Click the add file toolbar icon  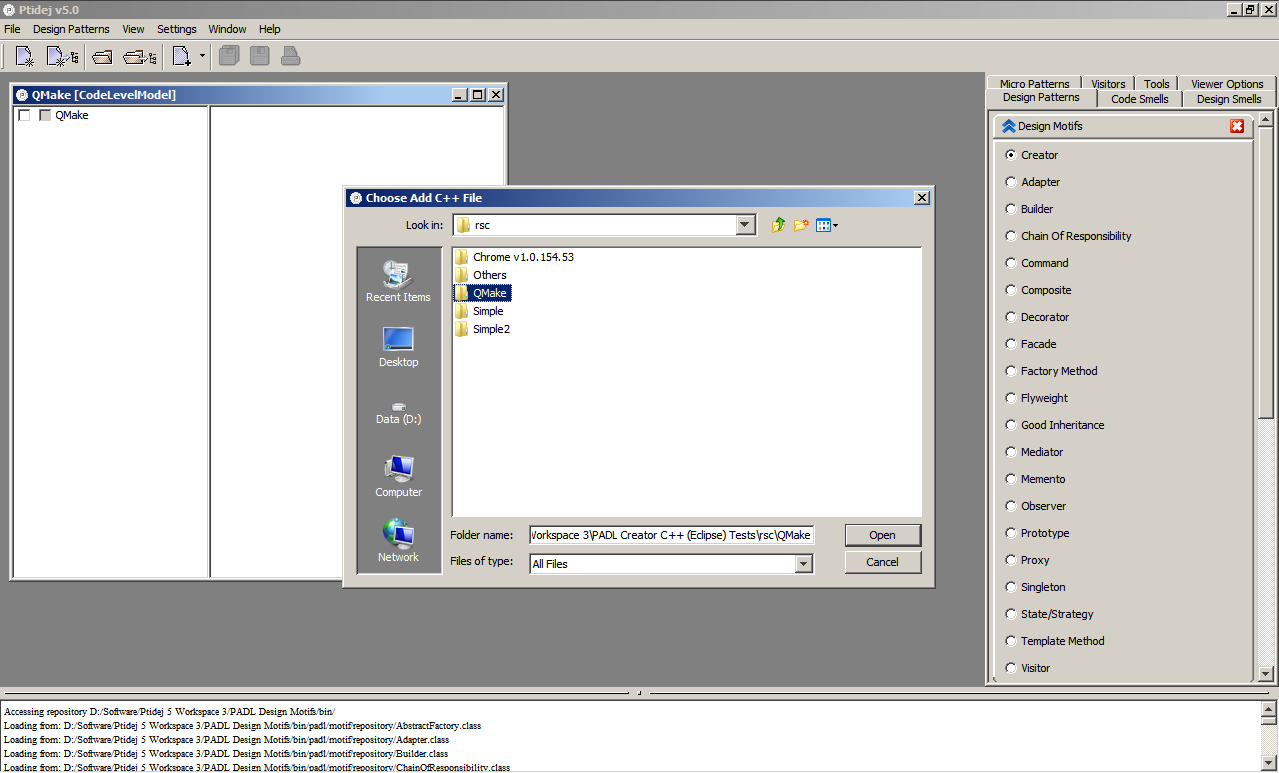(x=180, y=55)
